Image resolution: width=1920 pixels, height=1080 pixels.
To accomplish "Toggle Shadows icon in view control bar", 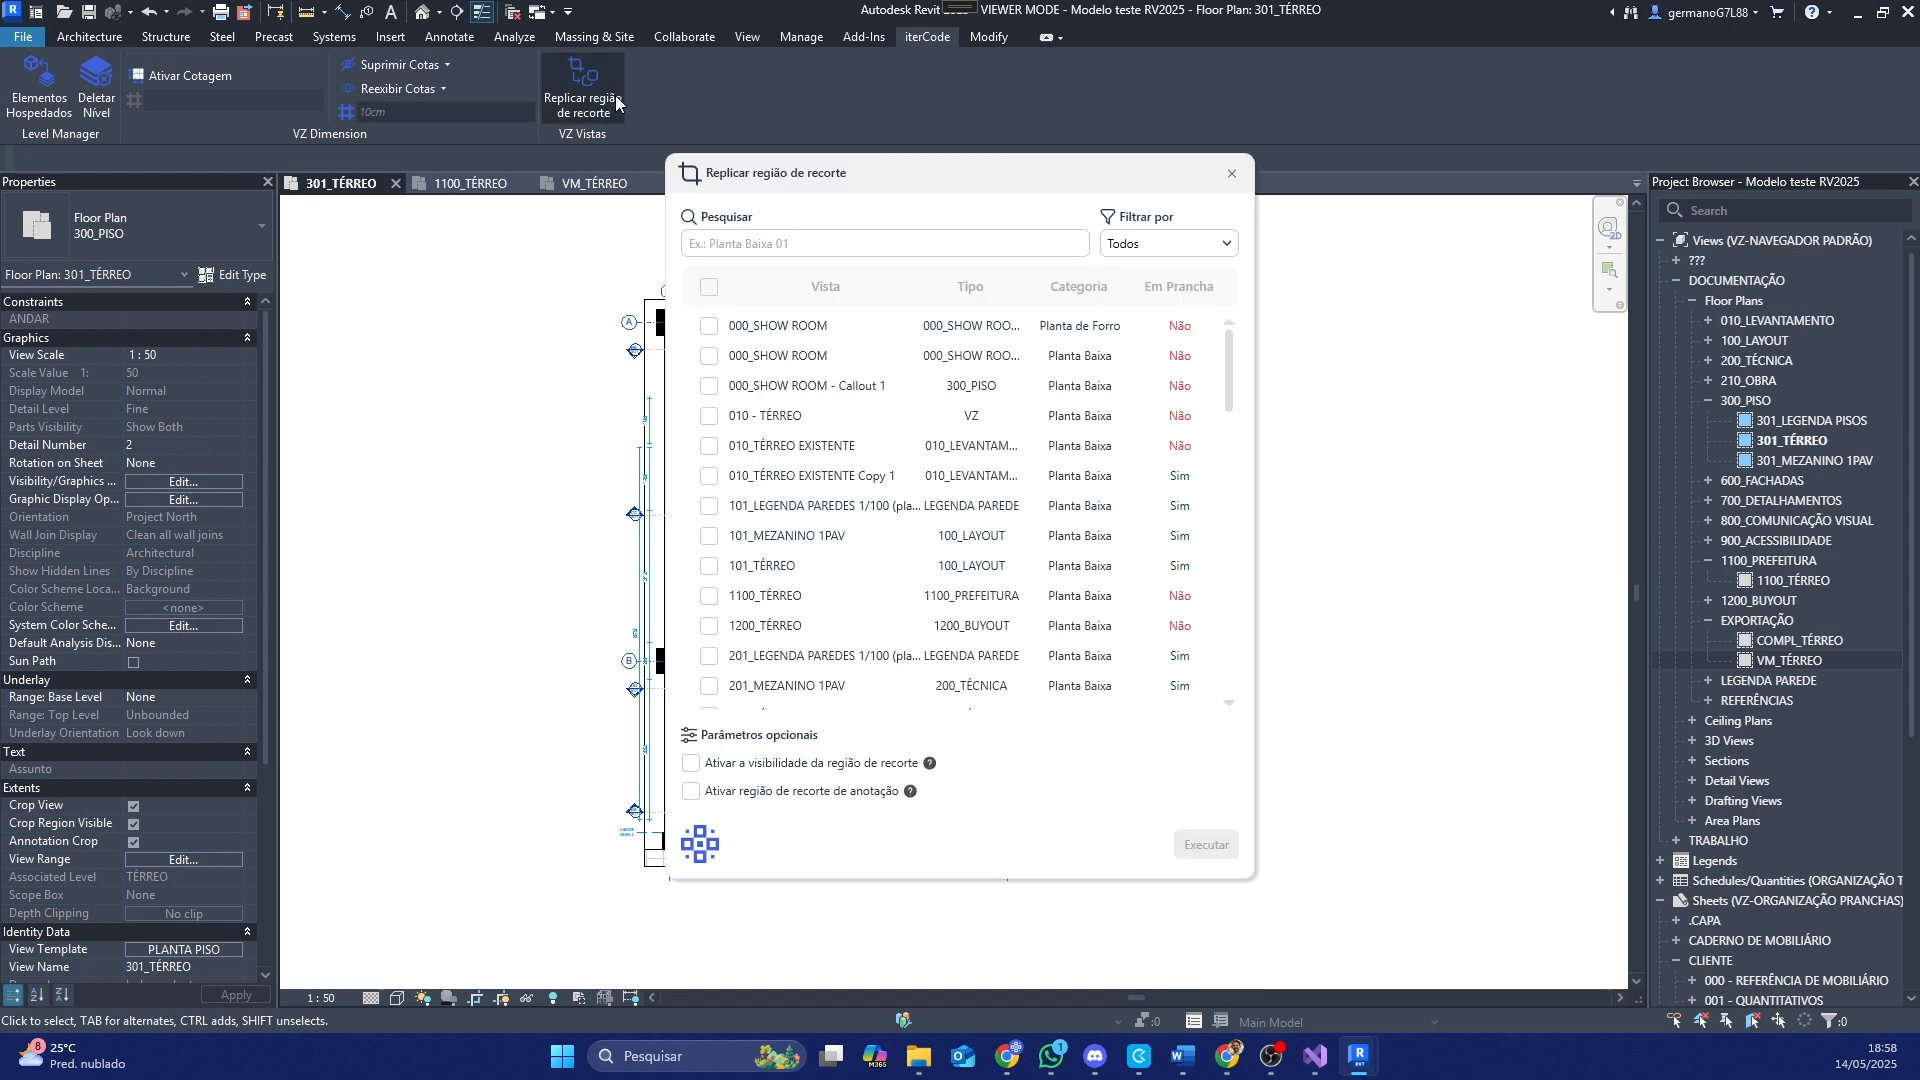I will coord(449,998).
